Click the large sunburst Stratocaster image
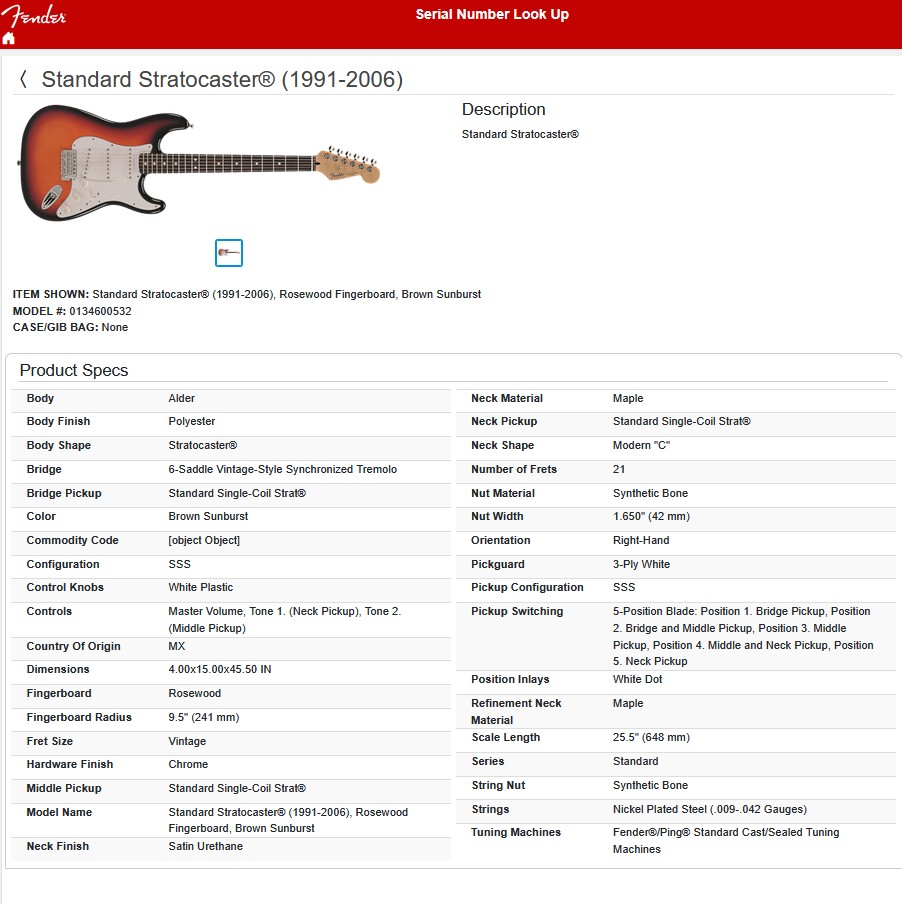This screenshot has height=904, width=902. click(199, 163)
